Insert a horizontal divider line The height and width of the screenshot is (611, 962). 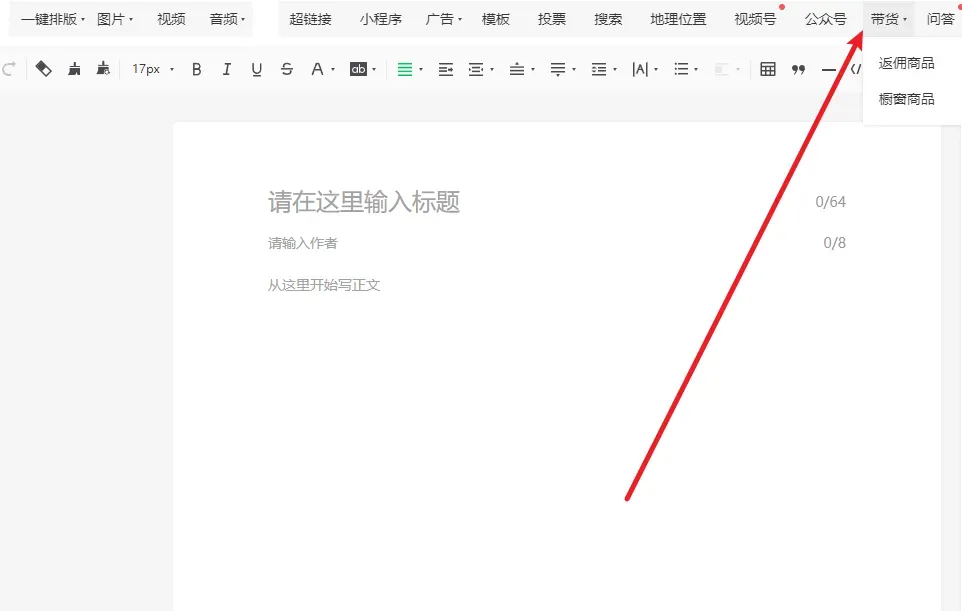click(828, 70)
